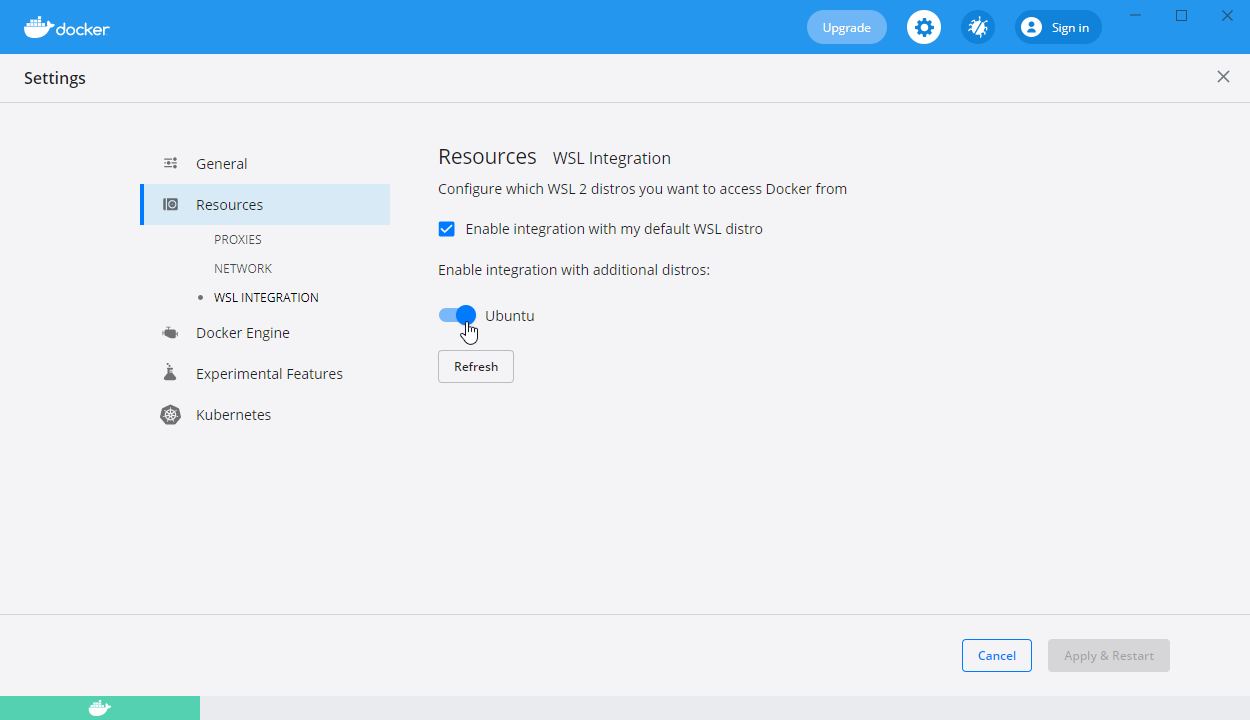Select the Resources settings icon

coord(170,204)
